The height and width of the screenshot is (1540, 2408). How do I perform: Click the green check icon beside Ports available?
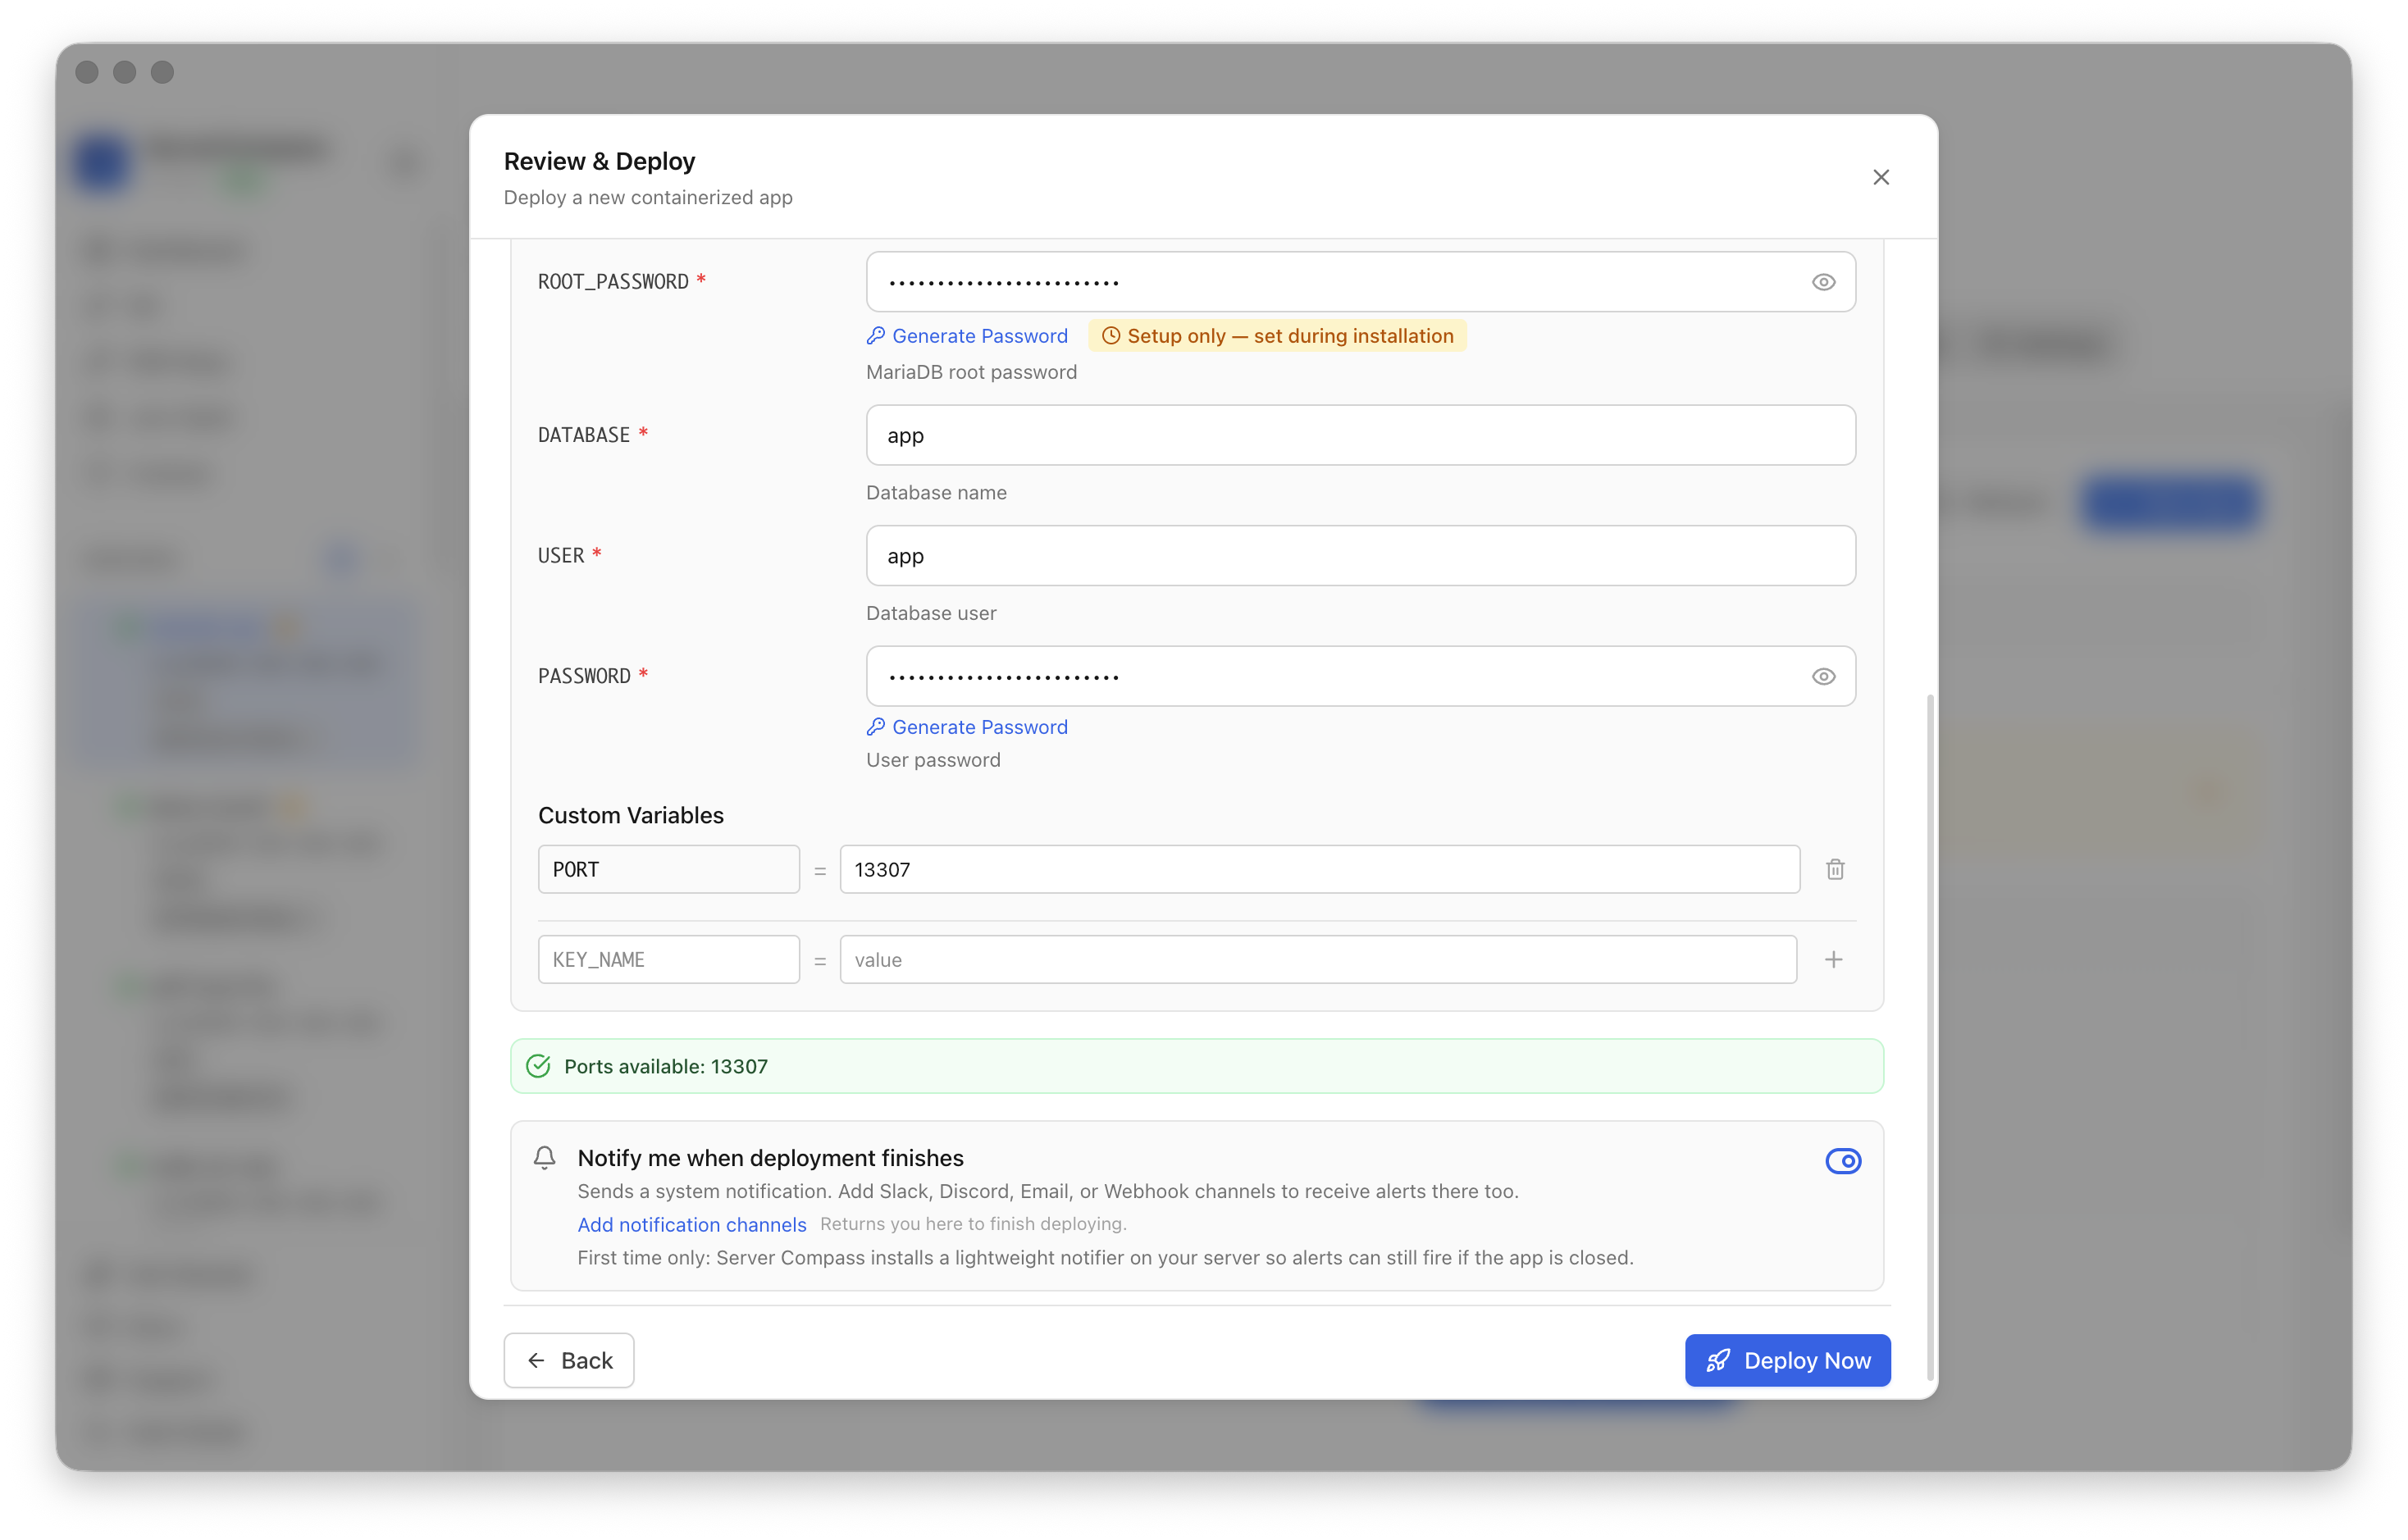(538, 1066)
